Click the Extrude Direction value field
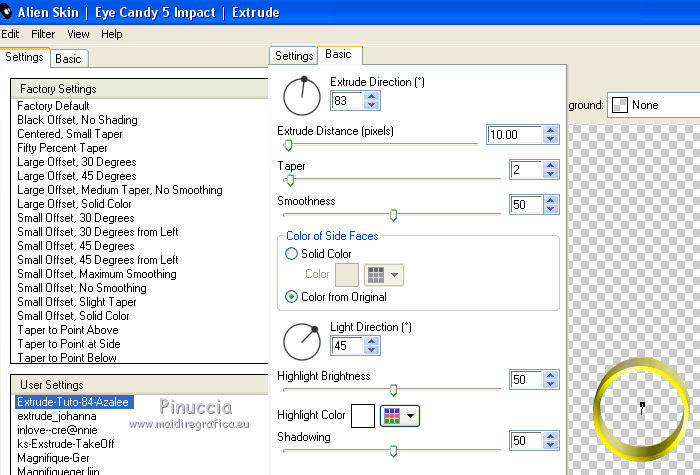This screenshot has height=475, width=700. coord(347,100)
